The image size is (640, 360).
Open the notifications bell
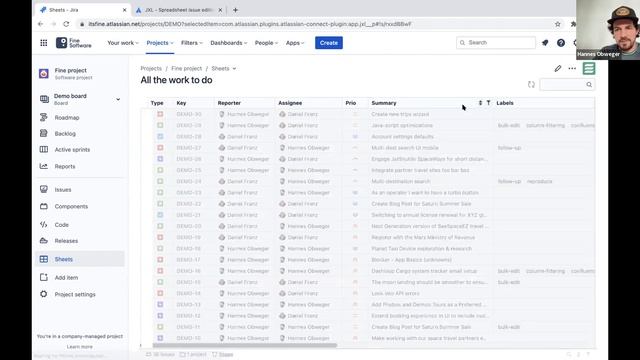click(x=545, y=42)
